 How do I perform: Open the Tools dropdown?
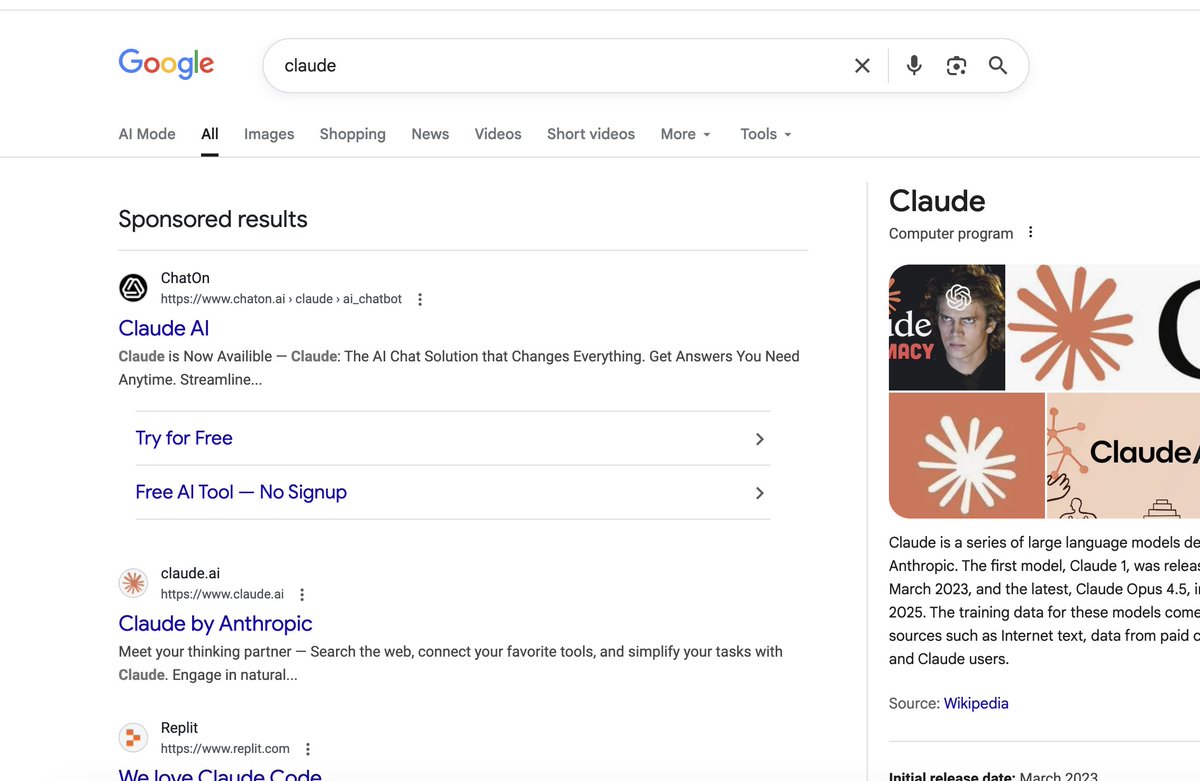coord(766,134)
